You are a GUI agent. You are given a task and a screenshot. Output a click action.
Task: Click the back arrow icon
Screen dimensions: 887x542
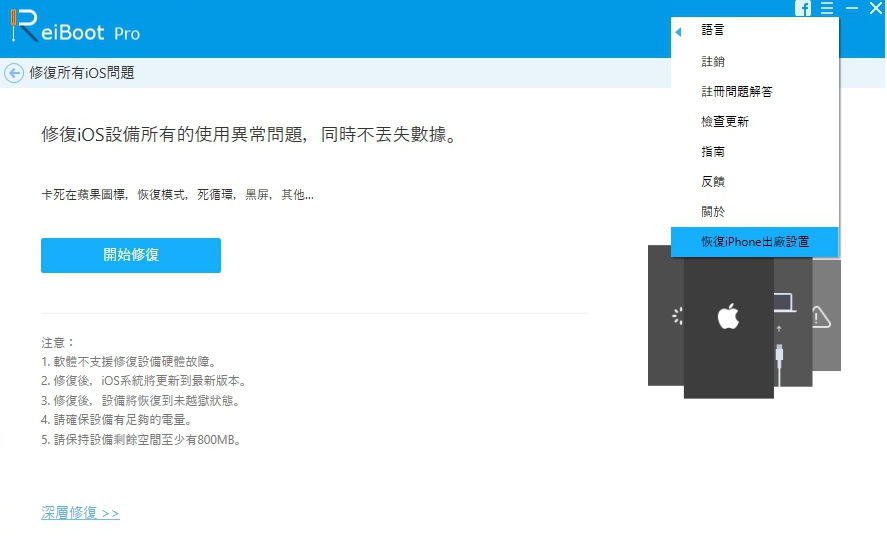coord(14,73)
